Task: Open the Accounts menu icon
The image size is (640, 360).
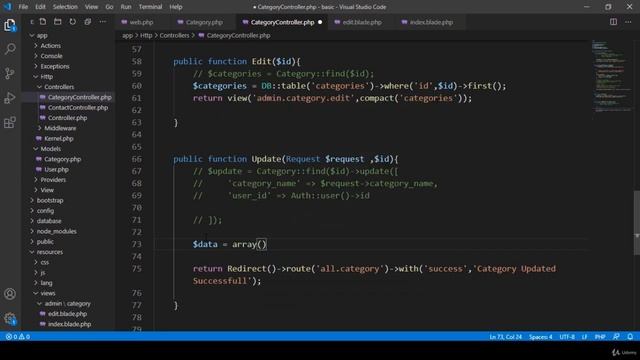Action: 10,294
